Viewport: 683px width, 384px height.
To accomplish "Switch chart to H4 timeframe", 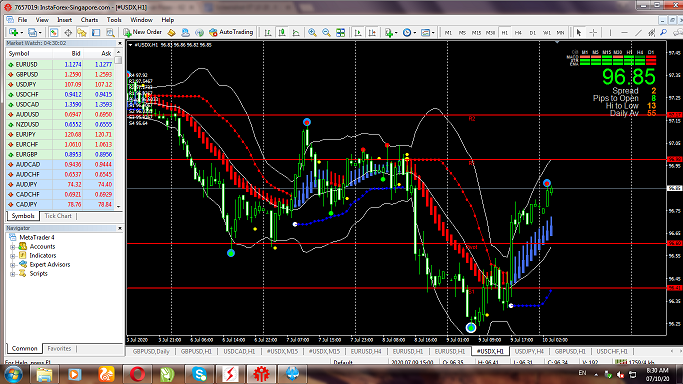I will coord(518,33).
